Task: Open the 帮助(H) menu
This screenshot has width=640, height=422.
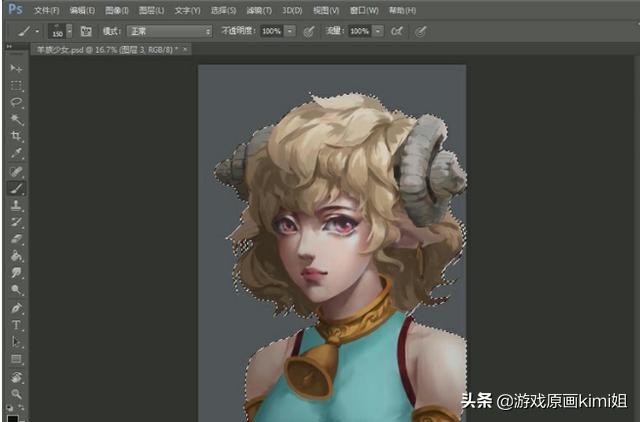Action: (402, 10)
